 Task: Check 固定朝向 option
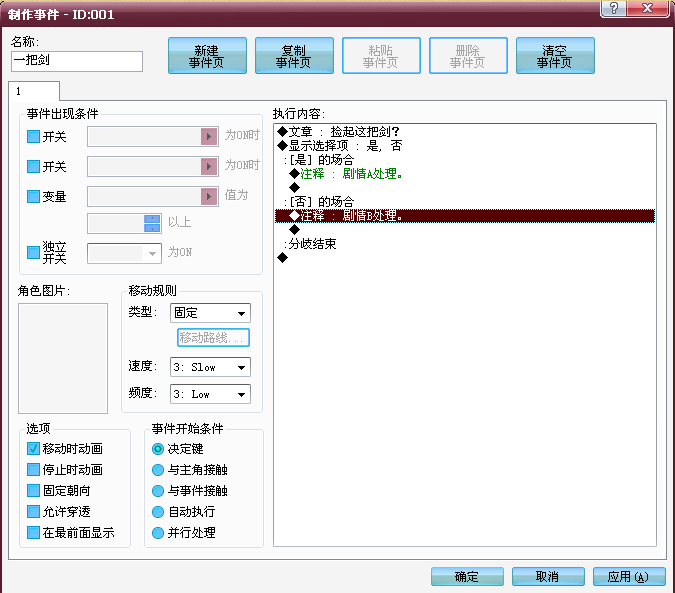click(x=34, y=490)
